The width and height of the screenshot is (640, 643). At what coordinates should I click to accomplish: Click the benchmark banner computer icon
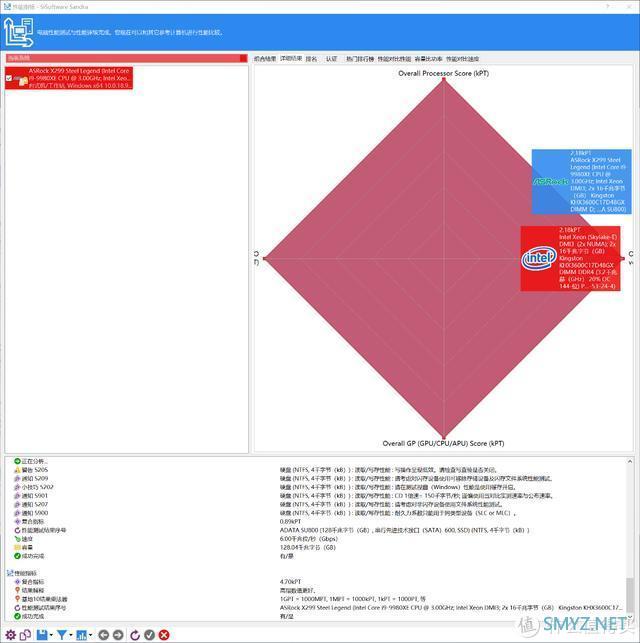tap(18, 32)
